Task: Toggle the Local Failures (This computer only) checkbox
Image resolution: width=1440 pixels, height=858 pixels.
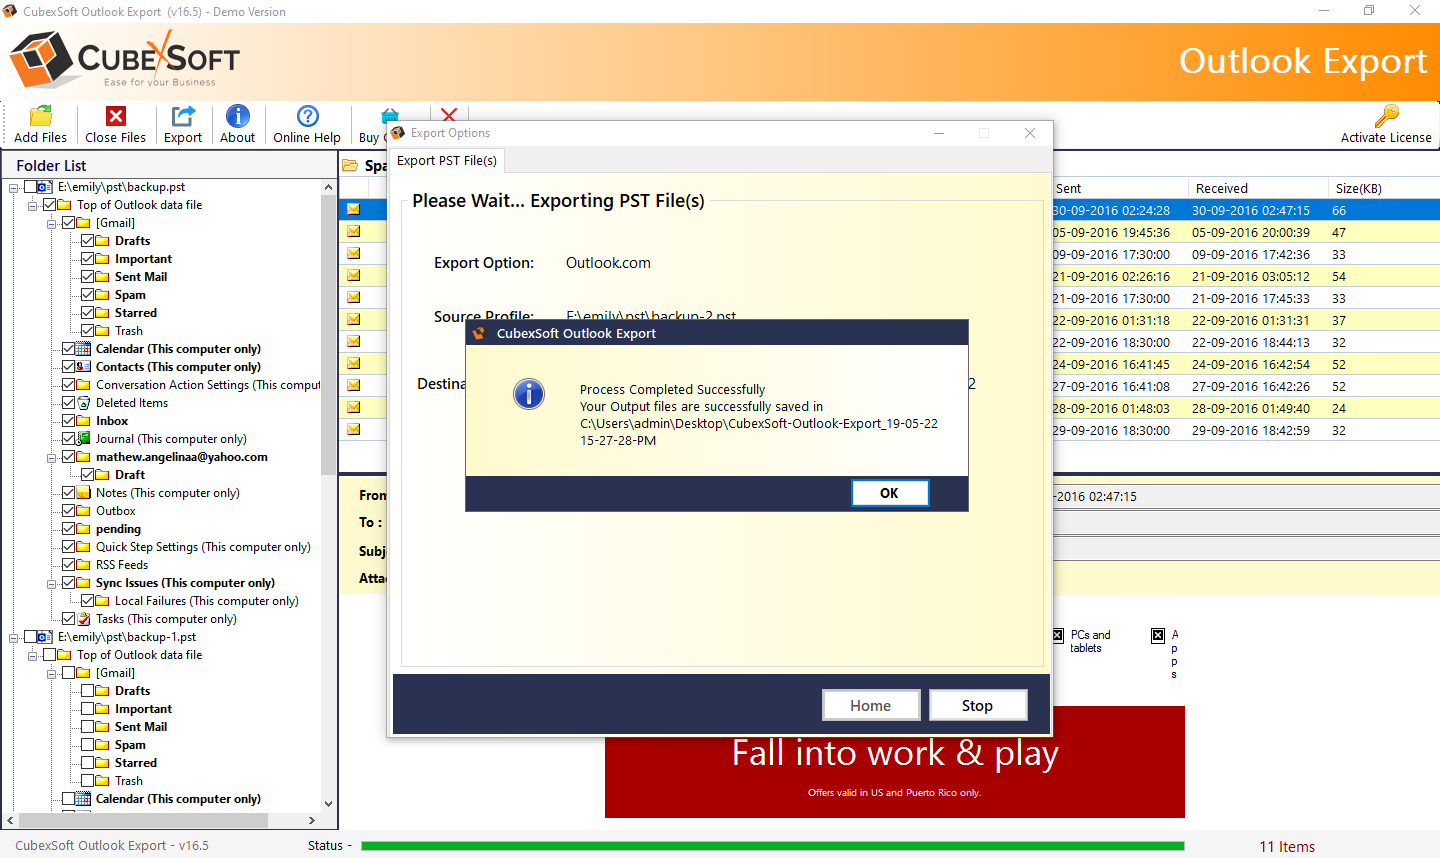Action: click(x=88, y=601)
